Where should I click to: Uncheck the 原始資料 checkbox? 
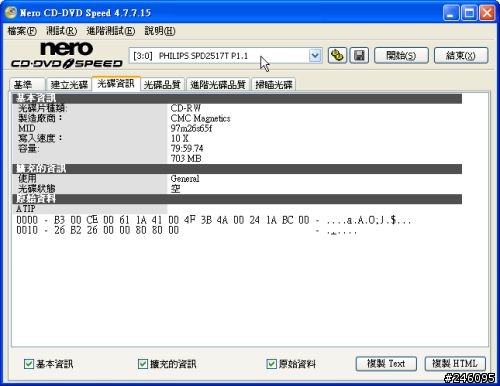point(271,364)
